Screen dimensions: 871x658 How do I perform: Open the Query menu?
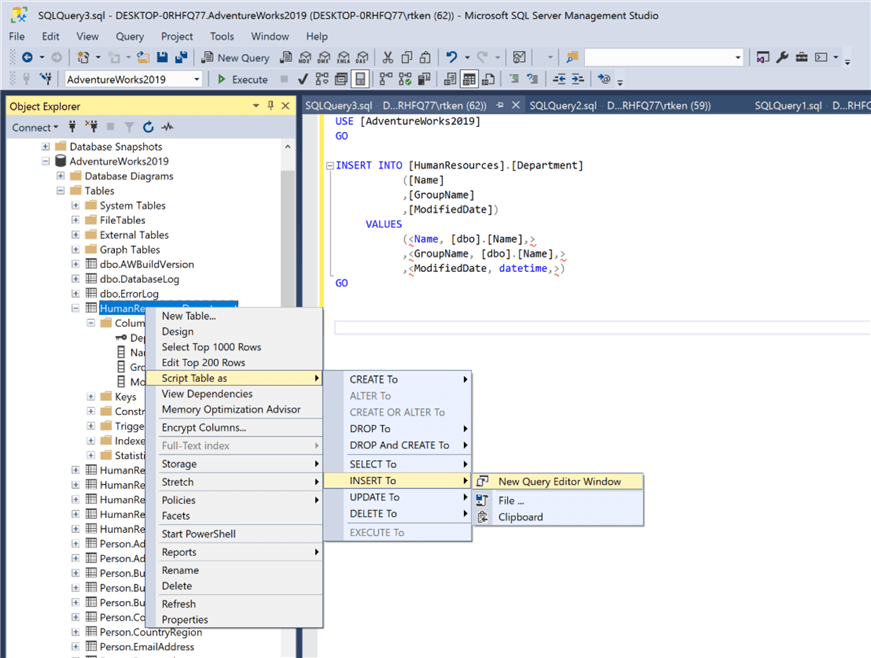point(129,36)
